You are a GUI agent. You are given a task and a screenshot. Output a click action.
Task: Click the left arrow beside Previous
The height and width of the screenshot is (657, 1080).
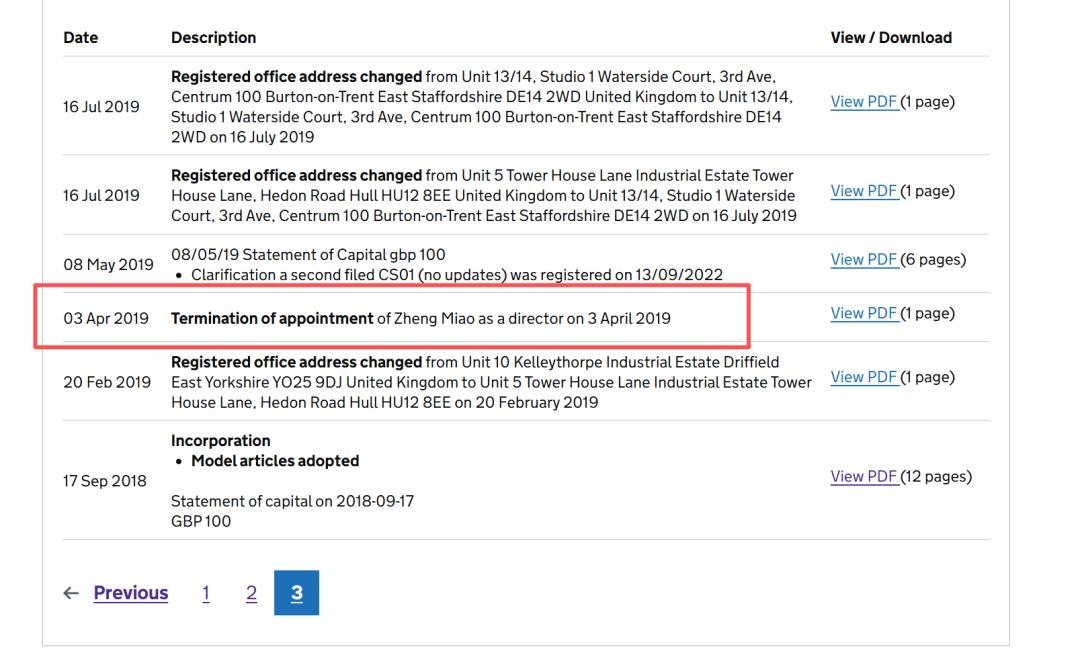coord(70,593)
